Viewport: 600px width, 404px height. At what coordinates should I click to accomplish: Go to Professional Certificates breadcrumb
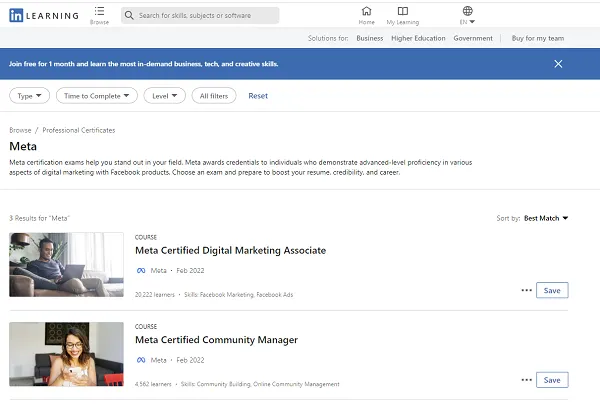coord(79,130)
